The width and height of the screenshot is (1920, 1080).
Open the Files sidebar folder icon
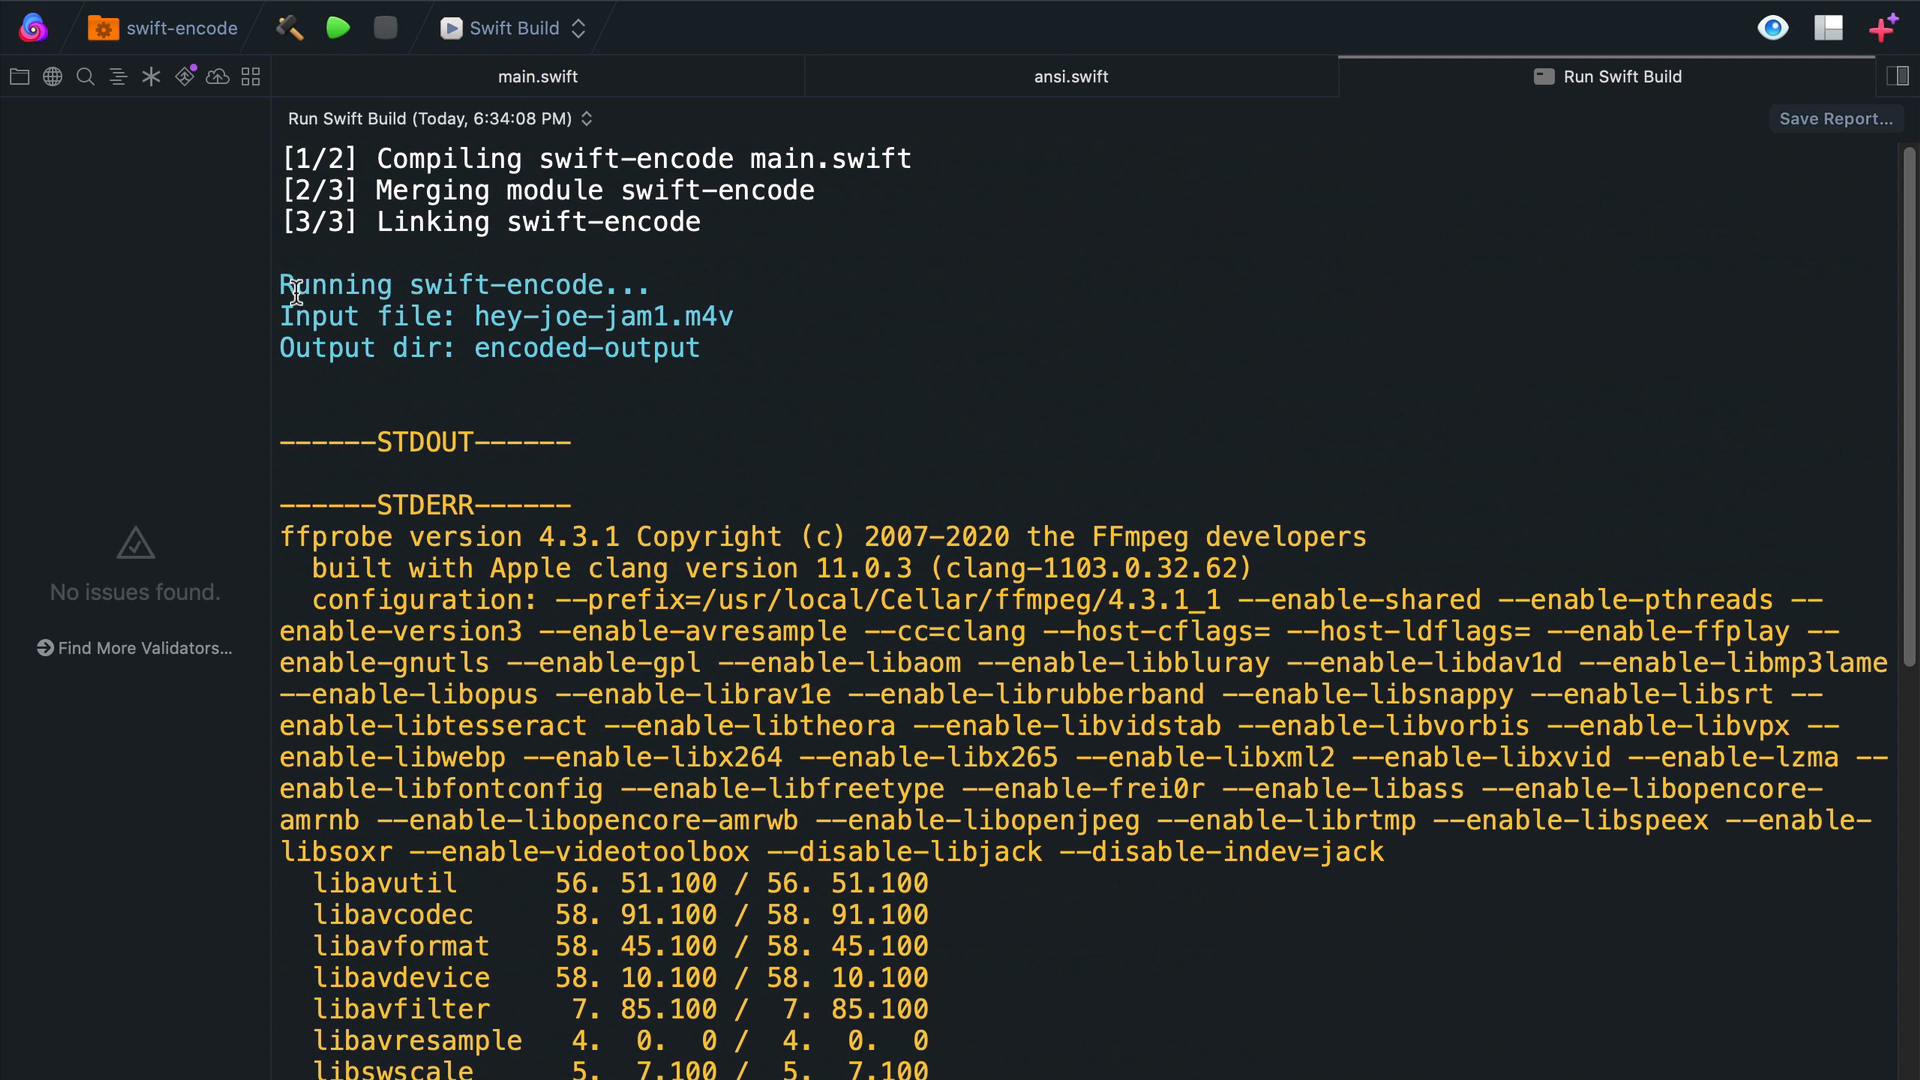click(19, 77)
